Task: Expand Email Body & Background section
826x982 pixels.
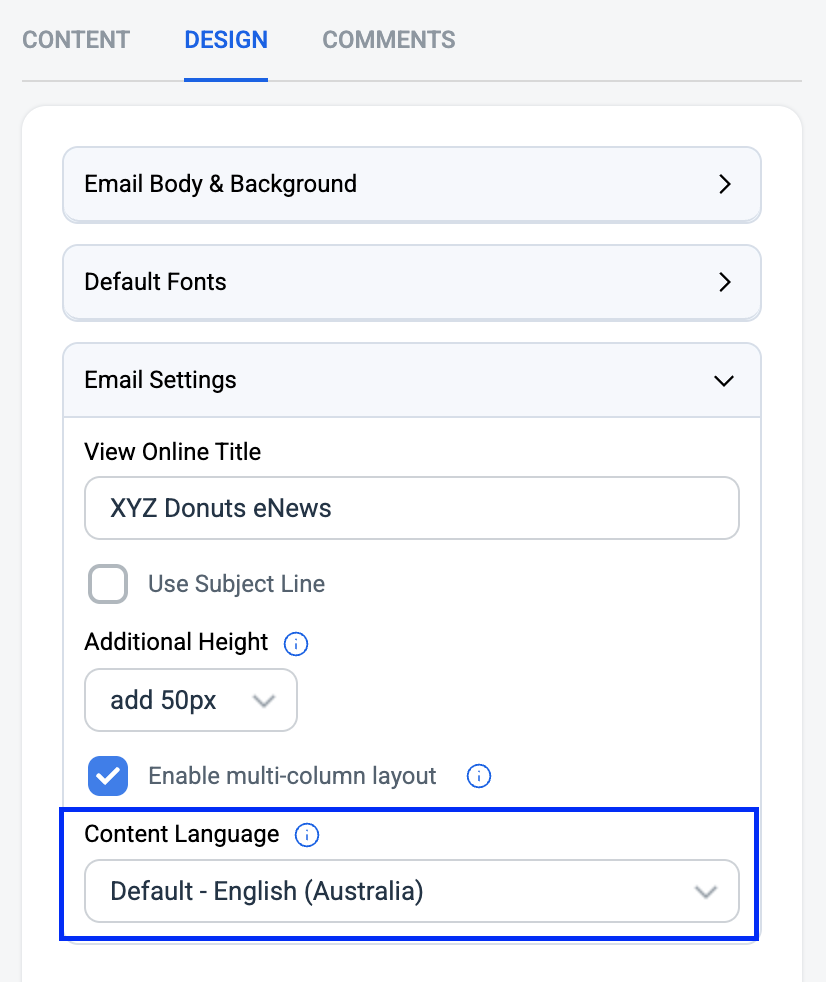Action: (412, 185)
